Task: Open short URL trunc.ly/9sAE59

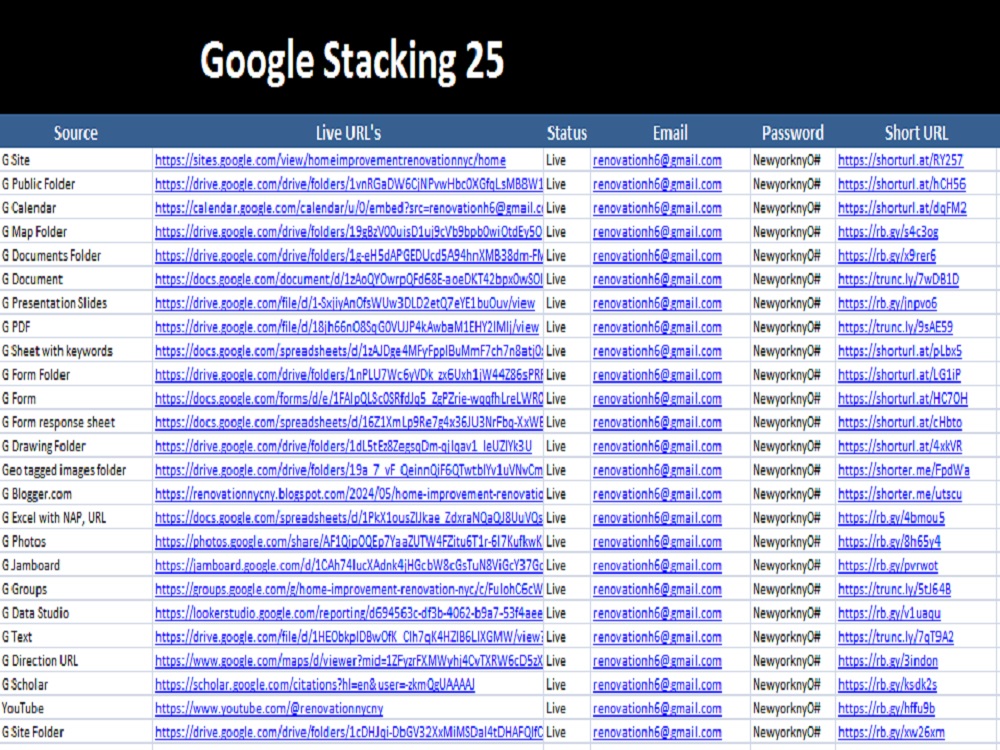Action: click(x=895, y=327)
